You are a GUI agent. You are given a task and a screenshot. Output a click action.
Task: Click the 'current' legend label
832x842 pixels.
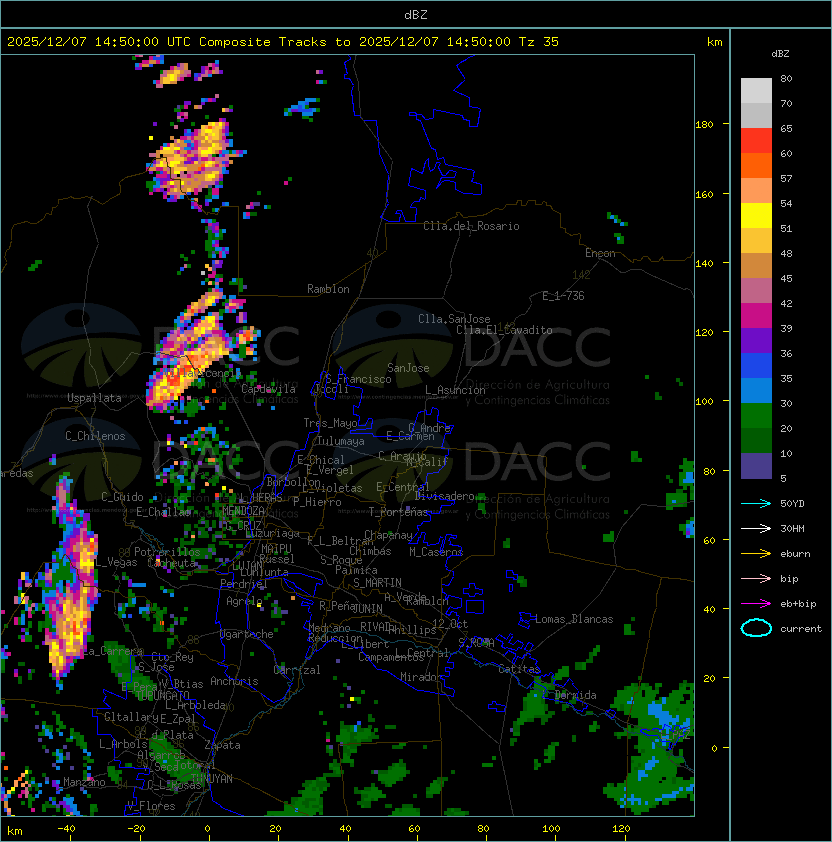801,629
